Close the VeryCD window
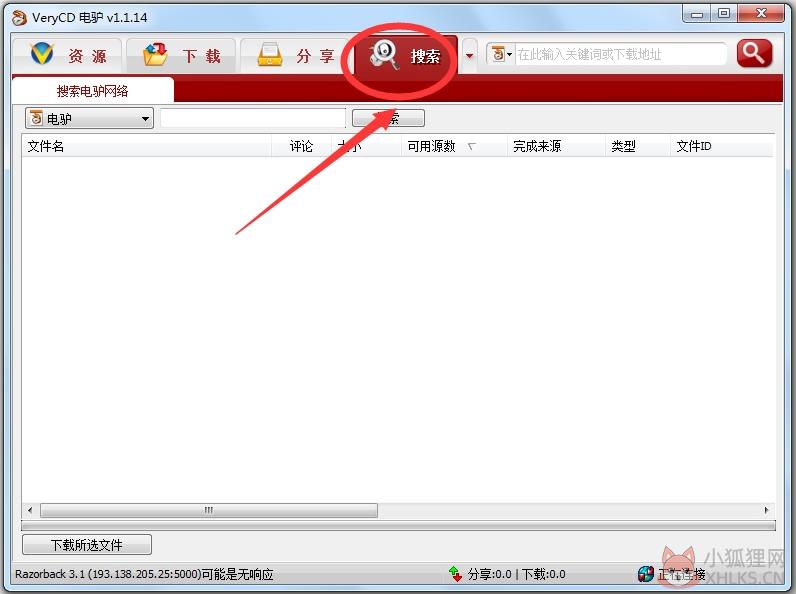Viewport: 796px width, 594px height. [761, 14]
